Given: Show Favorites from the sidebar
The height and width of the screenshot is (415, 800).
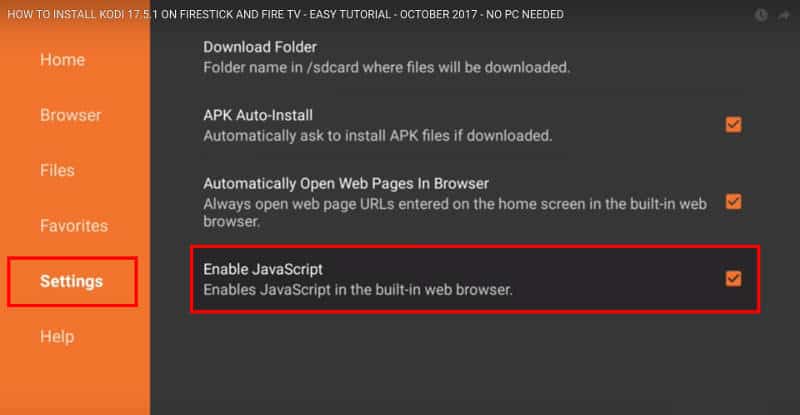Looking at the screenshot, I should [74, 226].
